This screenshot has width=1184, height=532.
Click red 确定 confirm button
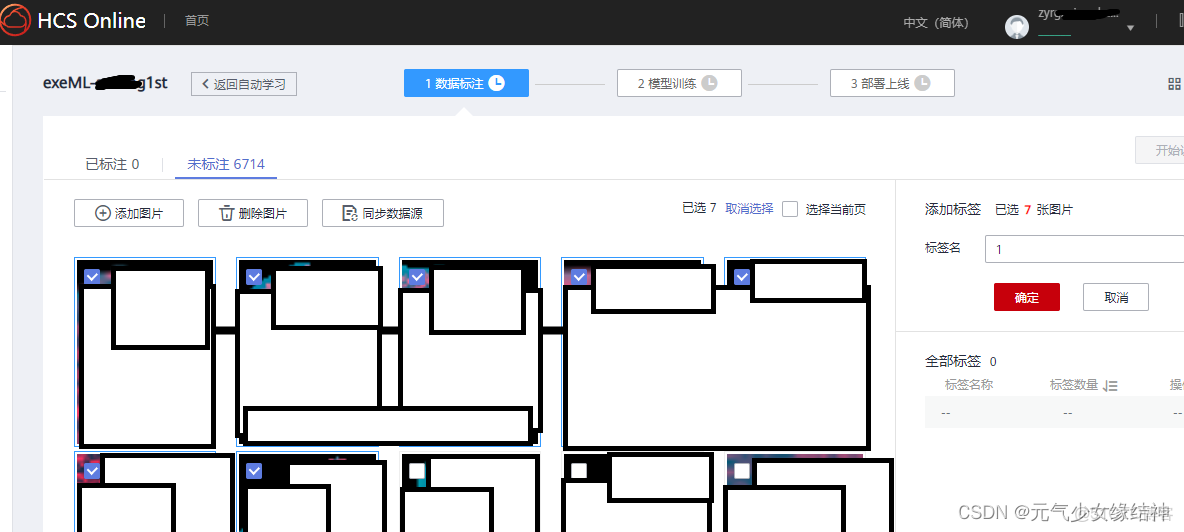1027,297
